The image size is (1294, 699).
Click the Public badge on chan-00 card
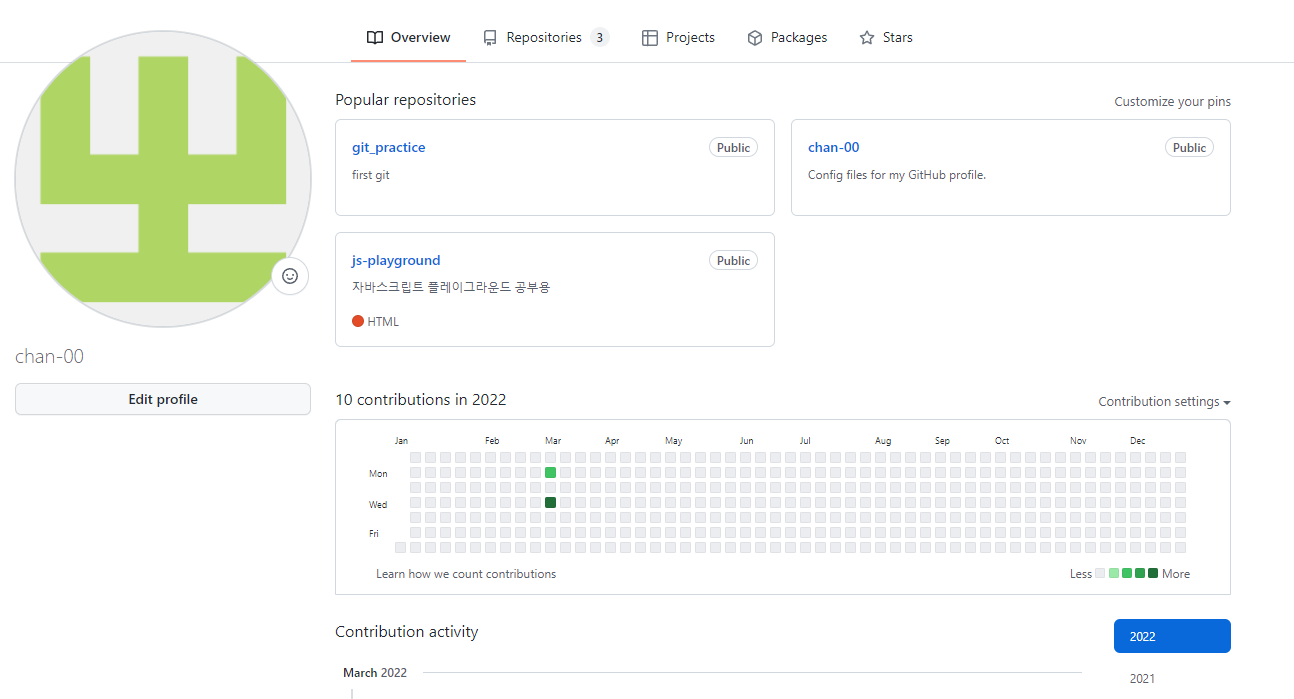1189,147
